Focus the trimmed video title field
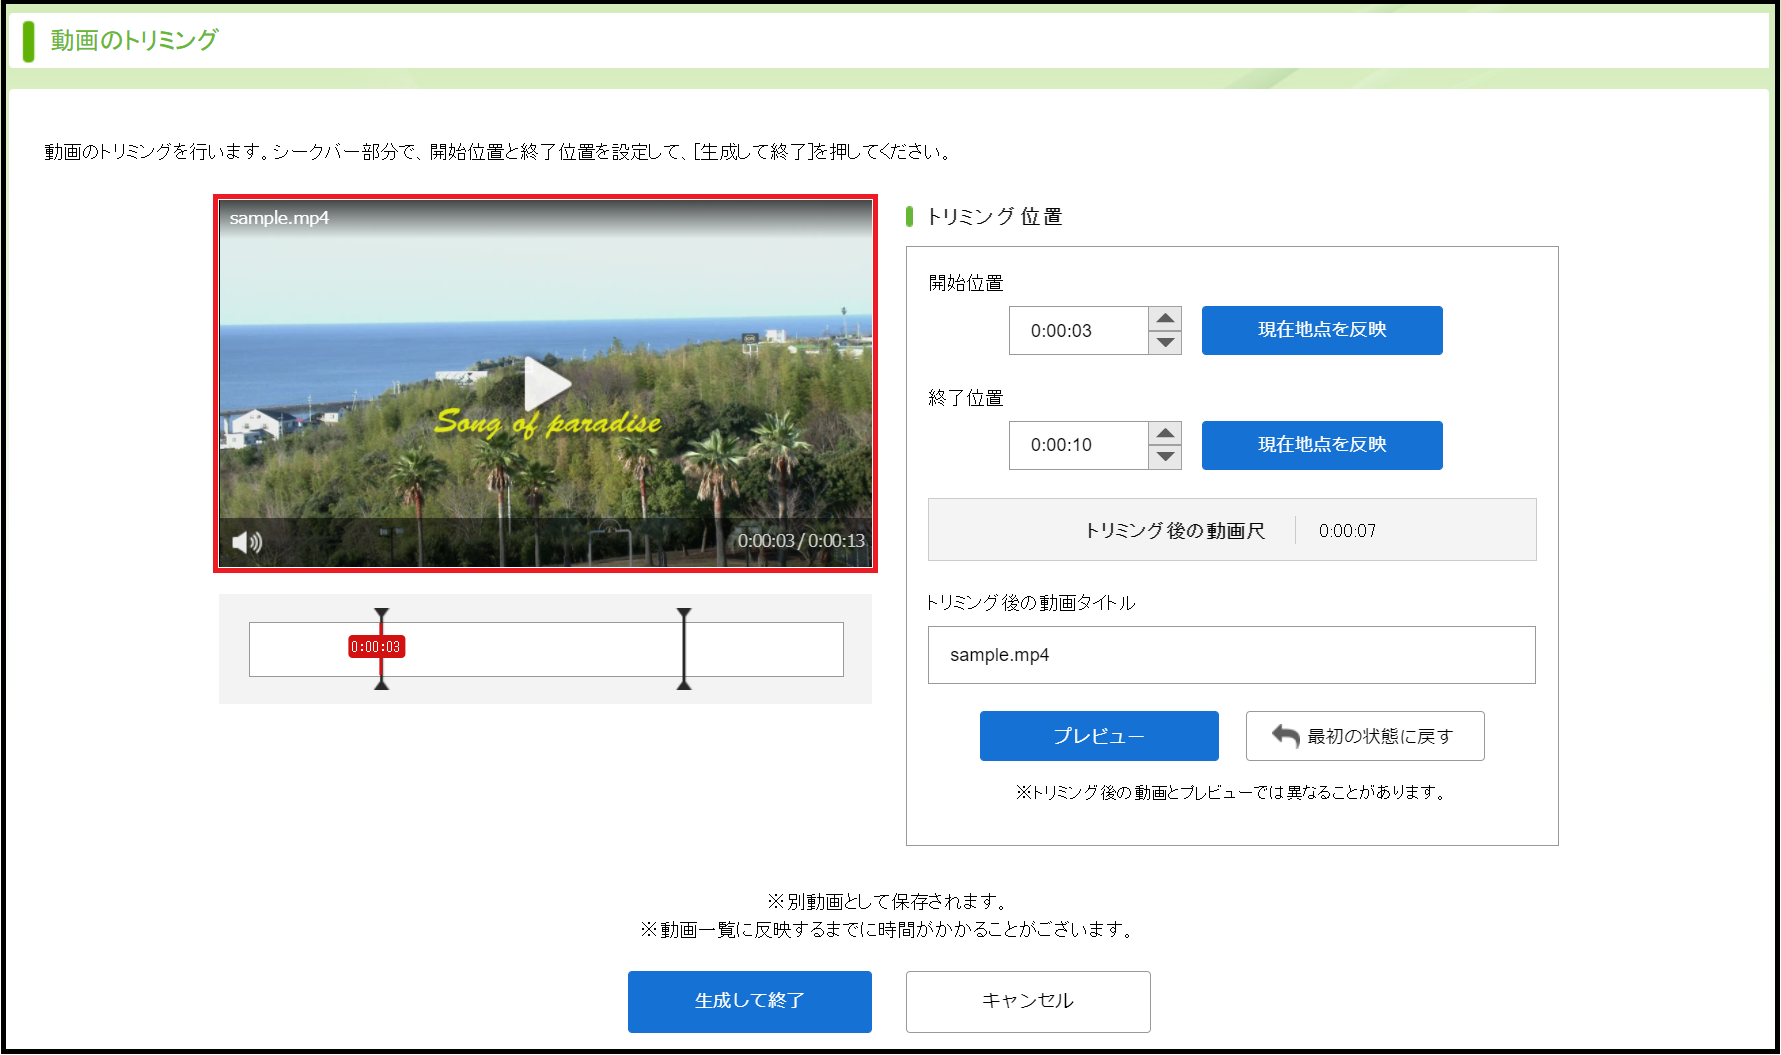Image resolution: width=1781 pixels, height=1055 pixels. click(x=1231, y=655)
